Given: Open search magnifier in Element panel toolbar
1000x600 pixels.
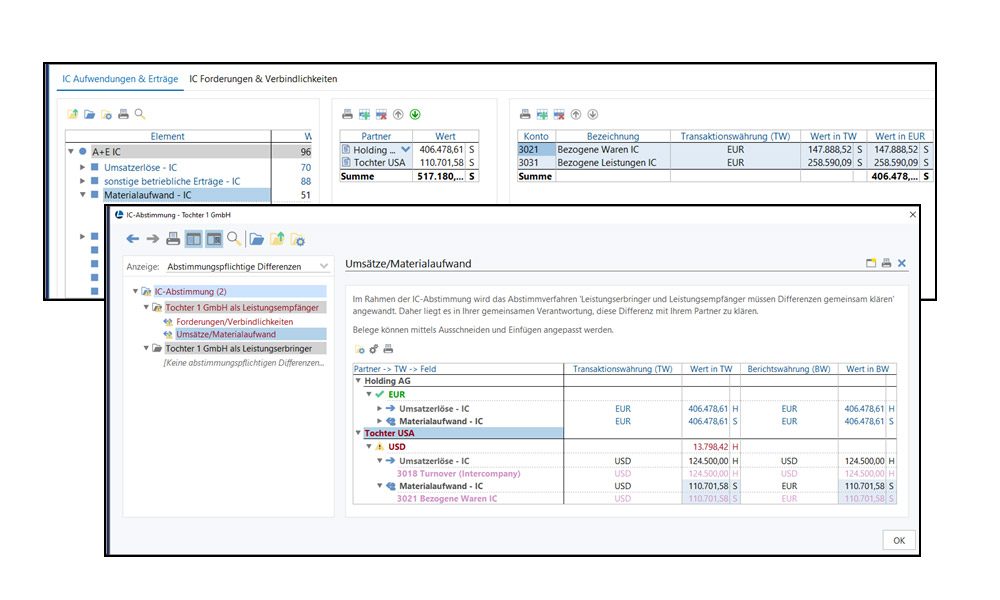Looking at the screenshot, I should pos(140,114).
